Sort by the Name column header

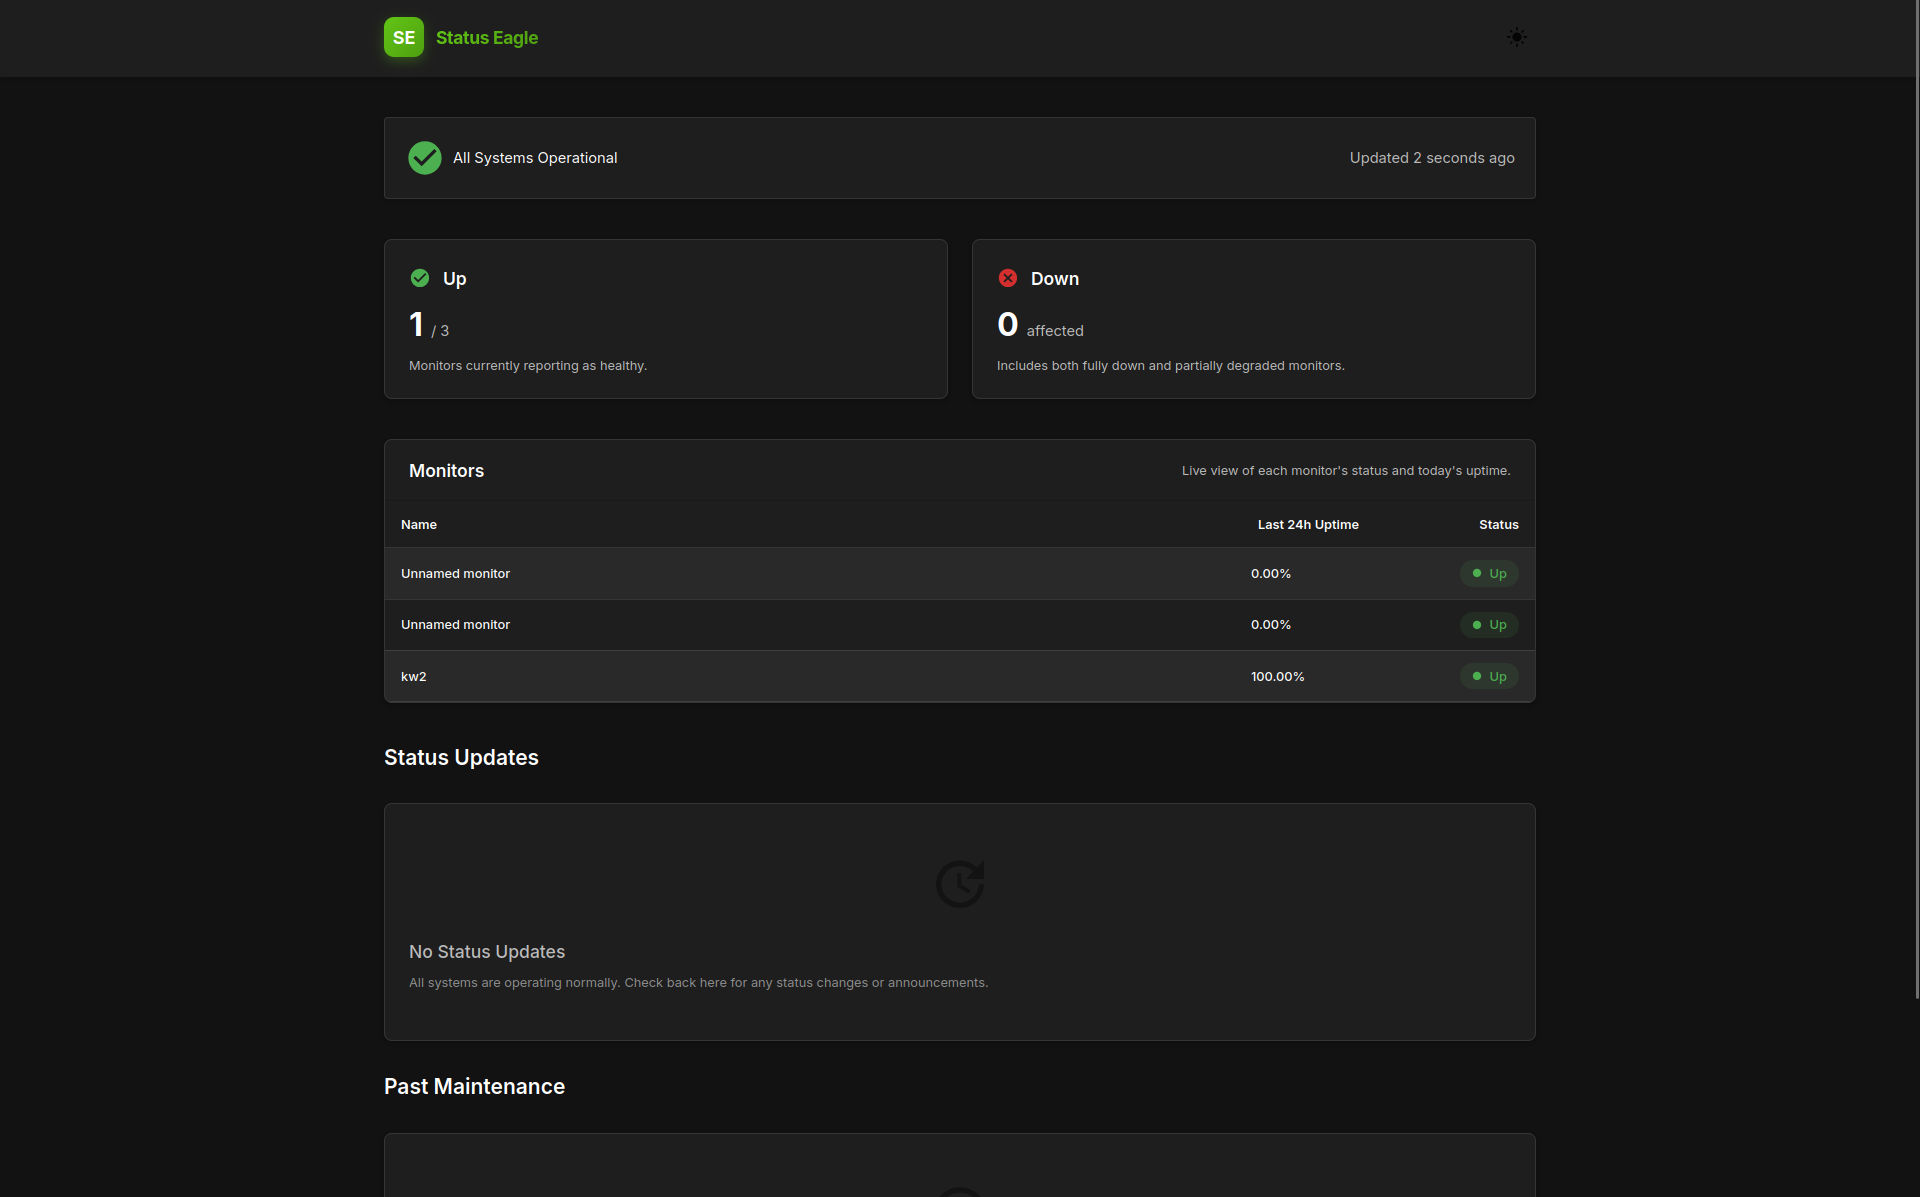point(419,524)
